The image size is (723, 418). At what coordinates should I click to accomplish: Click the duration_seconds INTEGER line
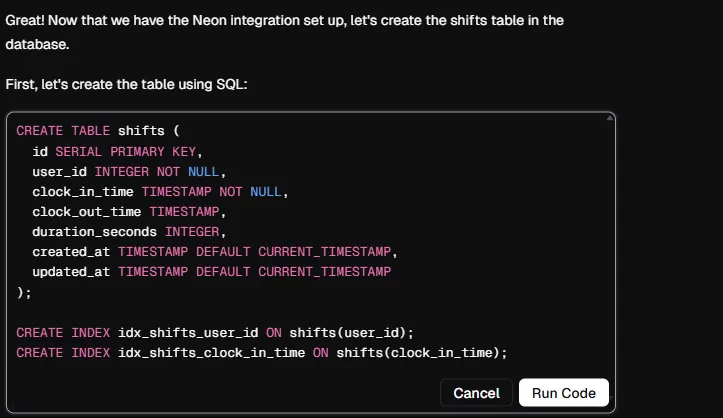tap(129, 232)
